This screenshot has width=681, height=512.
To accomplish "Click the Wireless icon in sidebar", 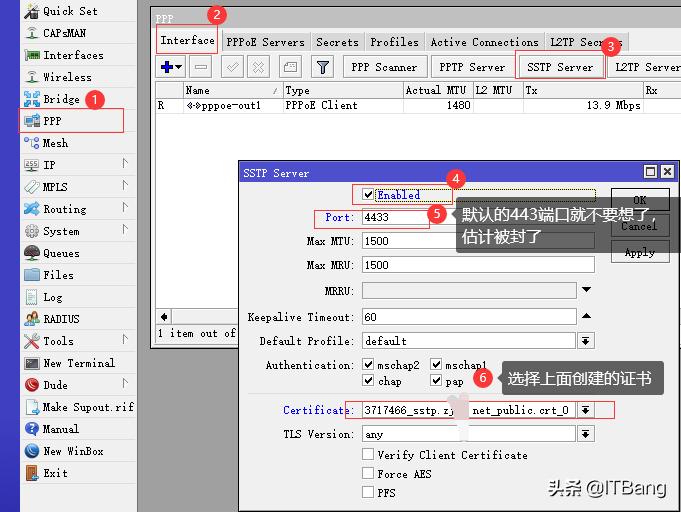I will (31, 77).
